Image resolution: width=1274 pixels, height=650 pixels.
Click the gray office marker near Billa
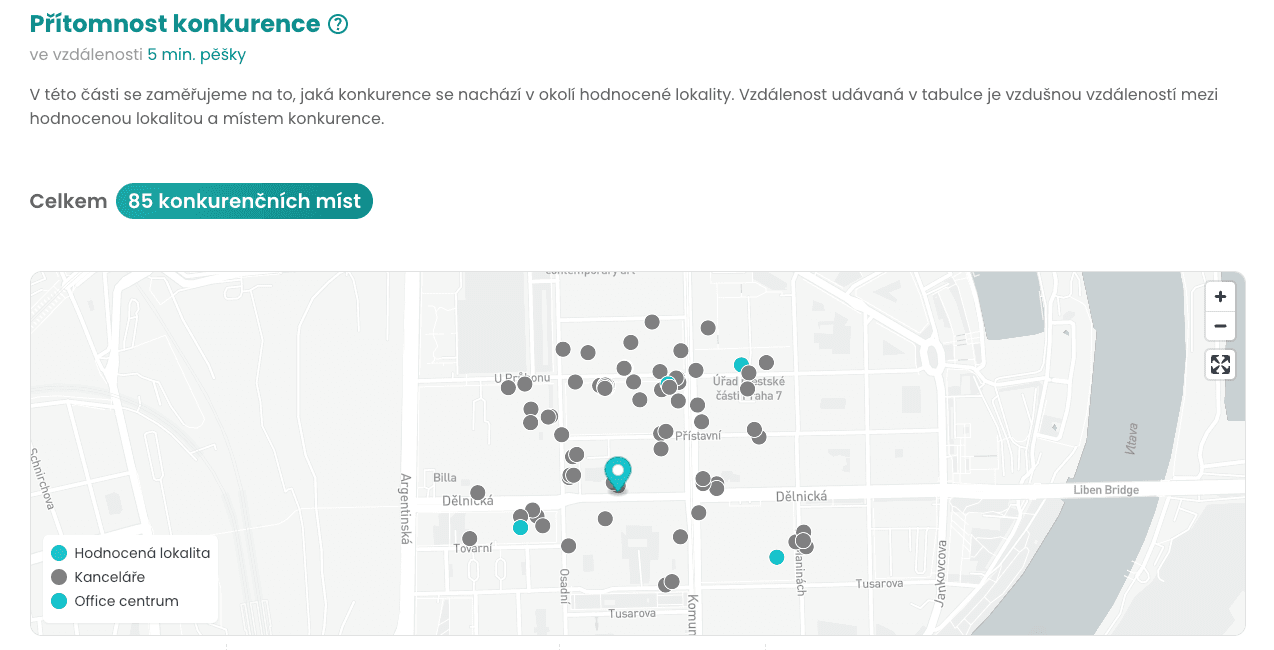(478, 493)
